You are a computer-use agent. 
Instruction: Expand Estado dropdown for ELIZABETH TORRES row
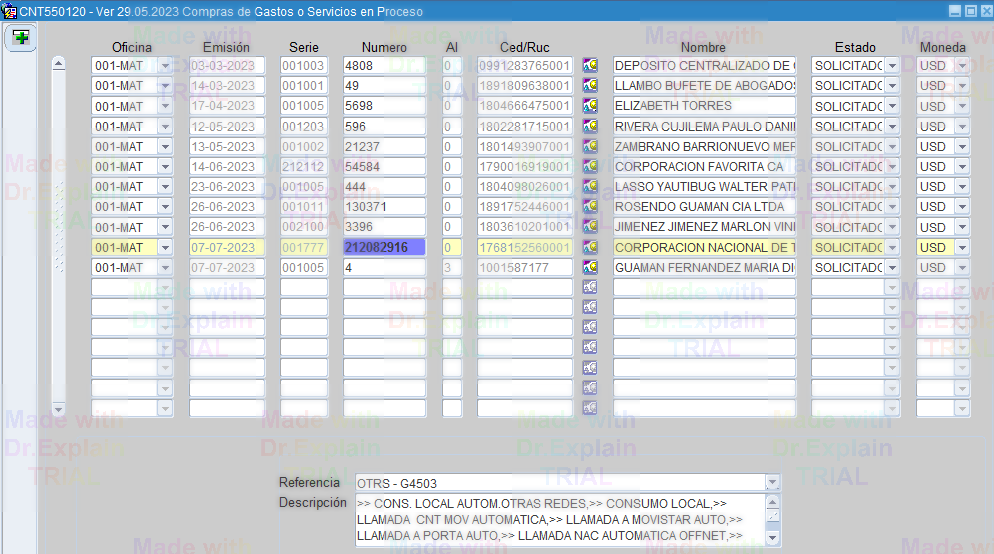click(x=892, y=106)
